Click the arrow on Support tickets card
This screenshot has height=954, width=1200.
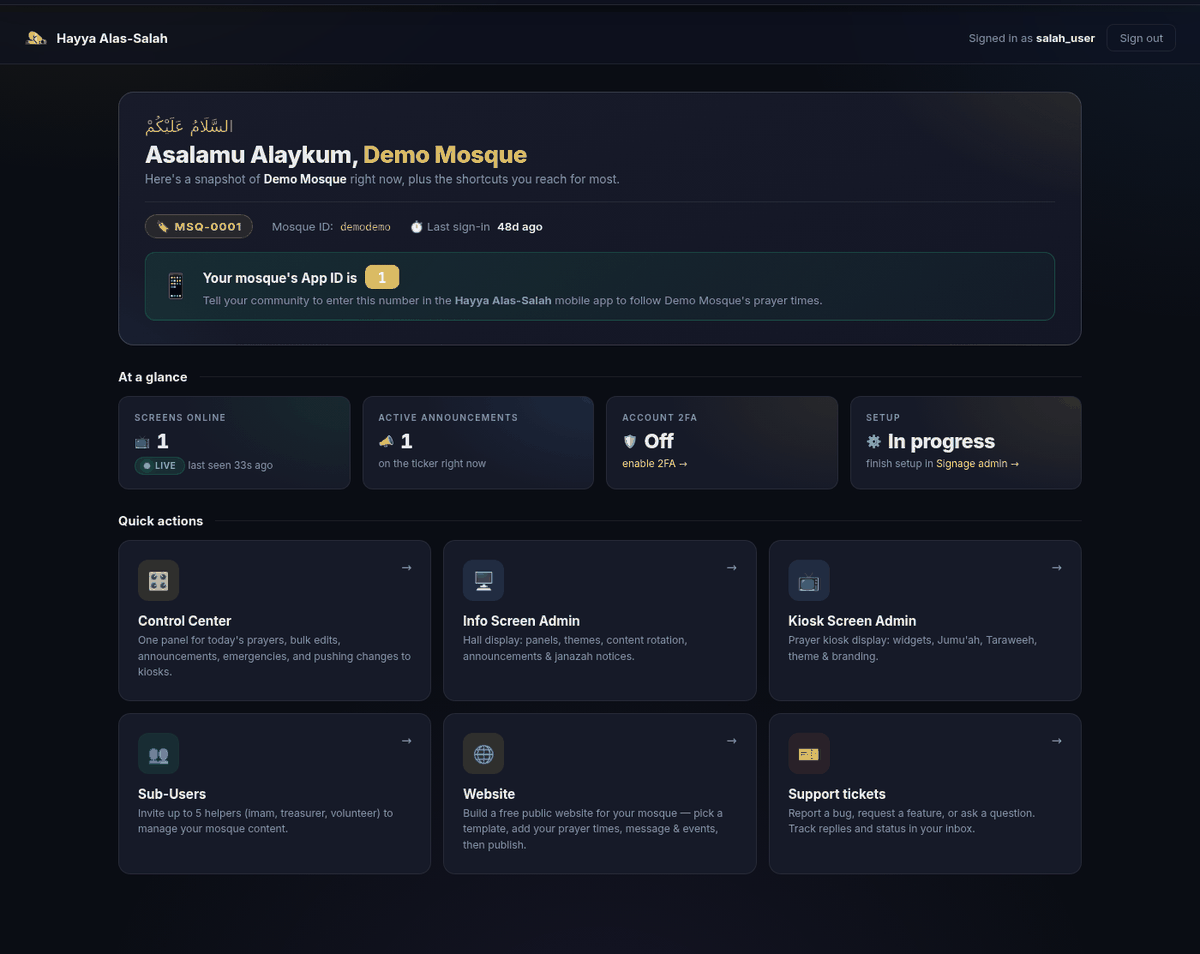click(1056, 741)
